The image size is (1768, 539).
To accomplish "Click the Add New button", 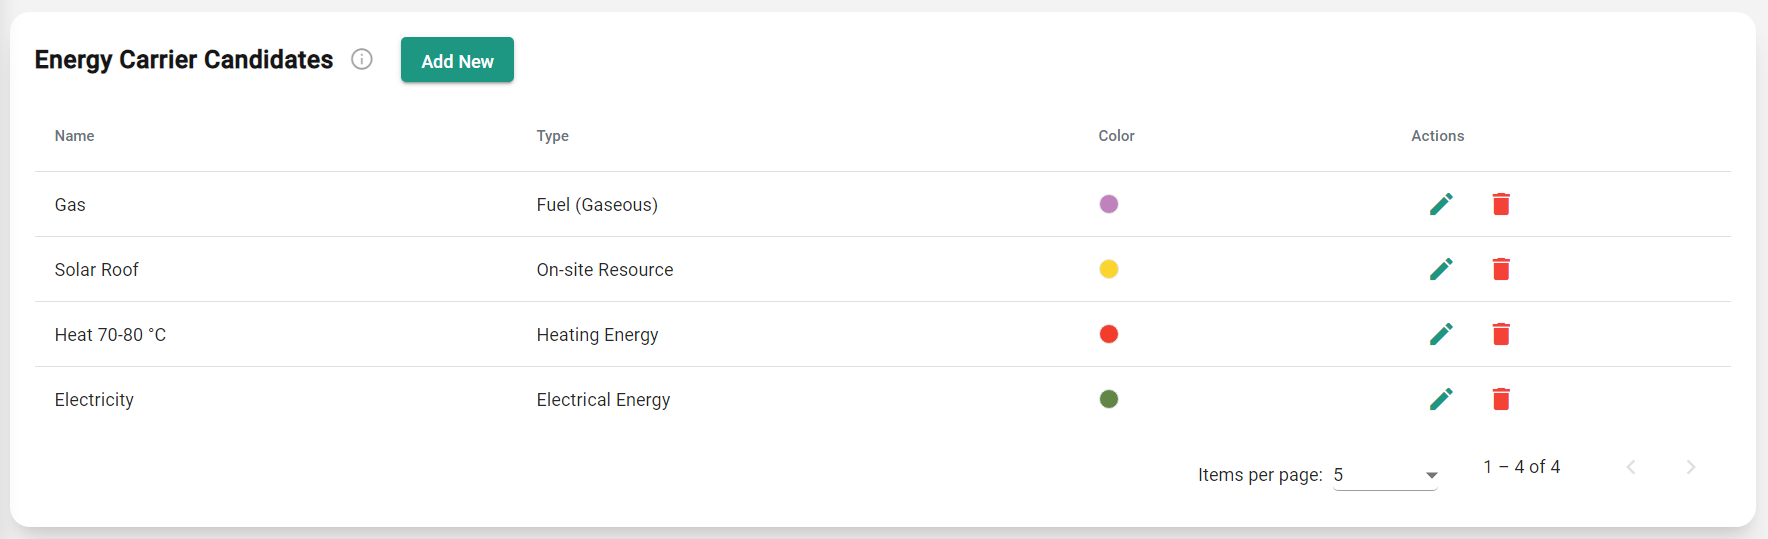I will click(x=457, y=60).
